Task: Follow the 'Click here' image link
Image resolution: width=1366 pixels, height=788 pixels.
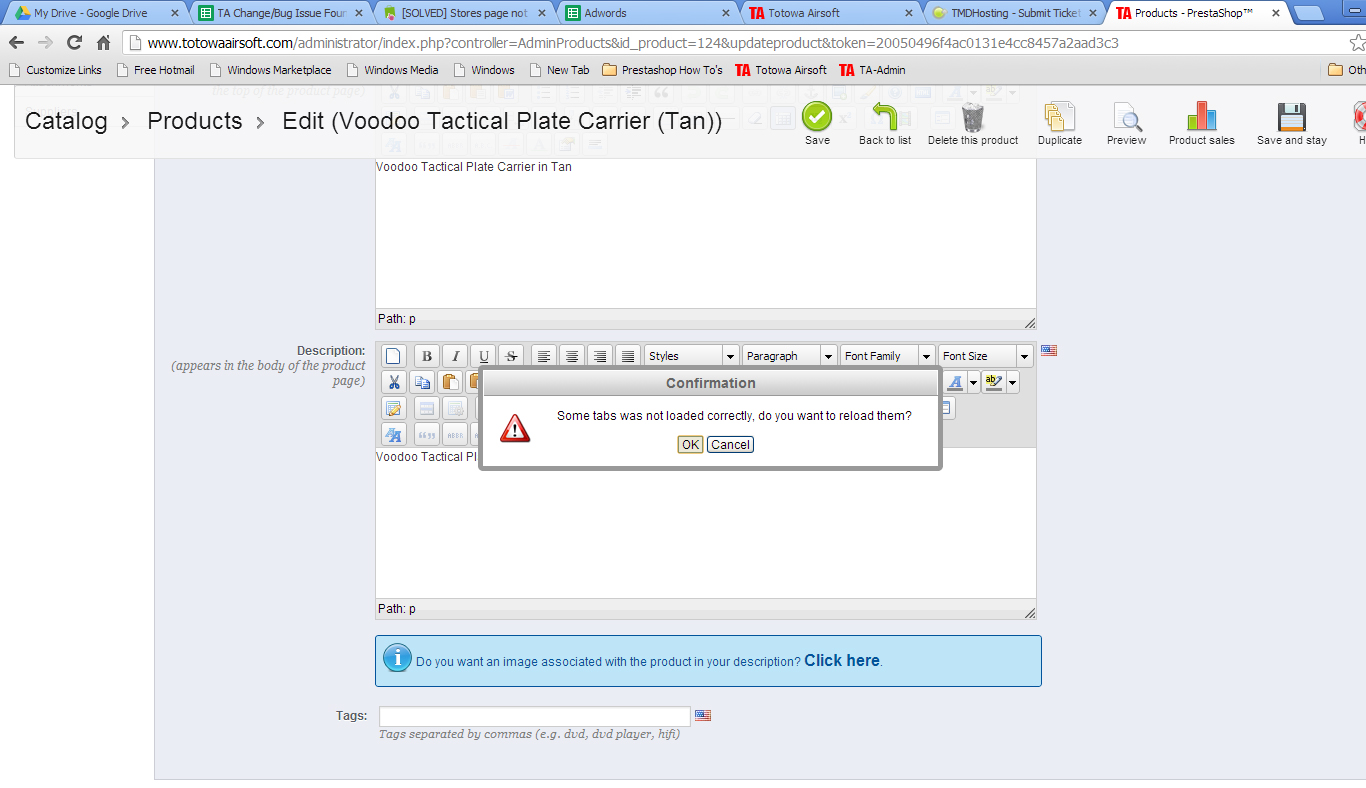Action: (842, 661)
